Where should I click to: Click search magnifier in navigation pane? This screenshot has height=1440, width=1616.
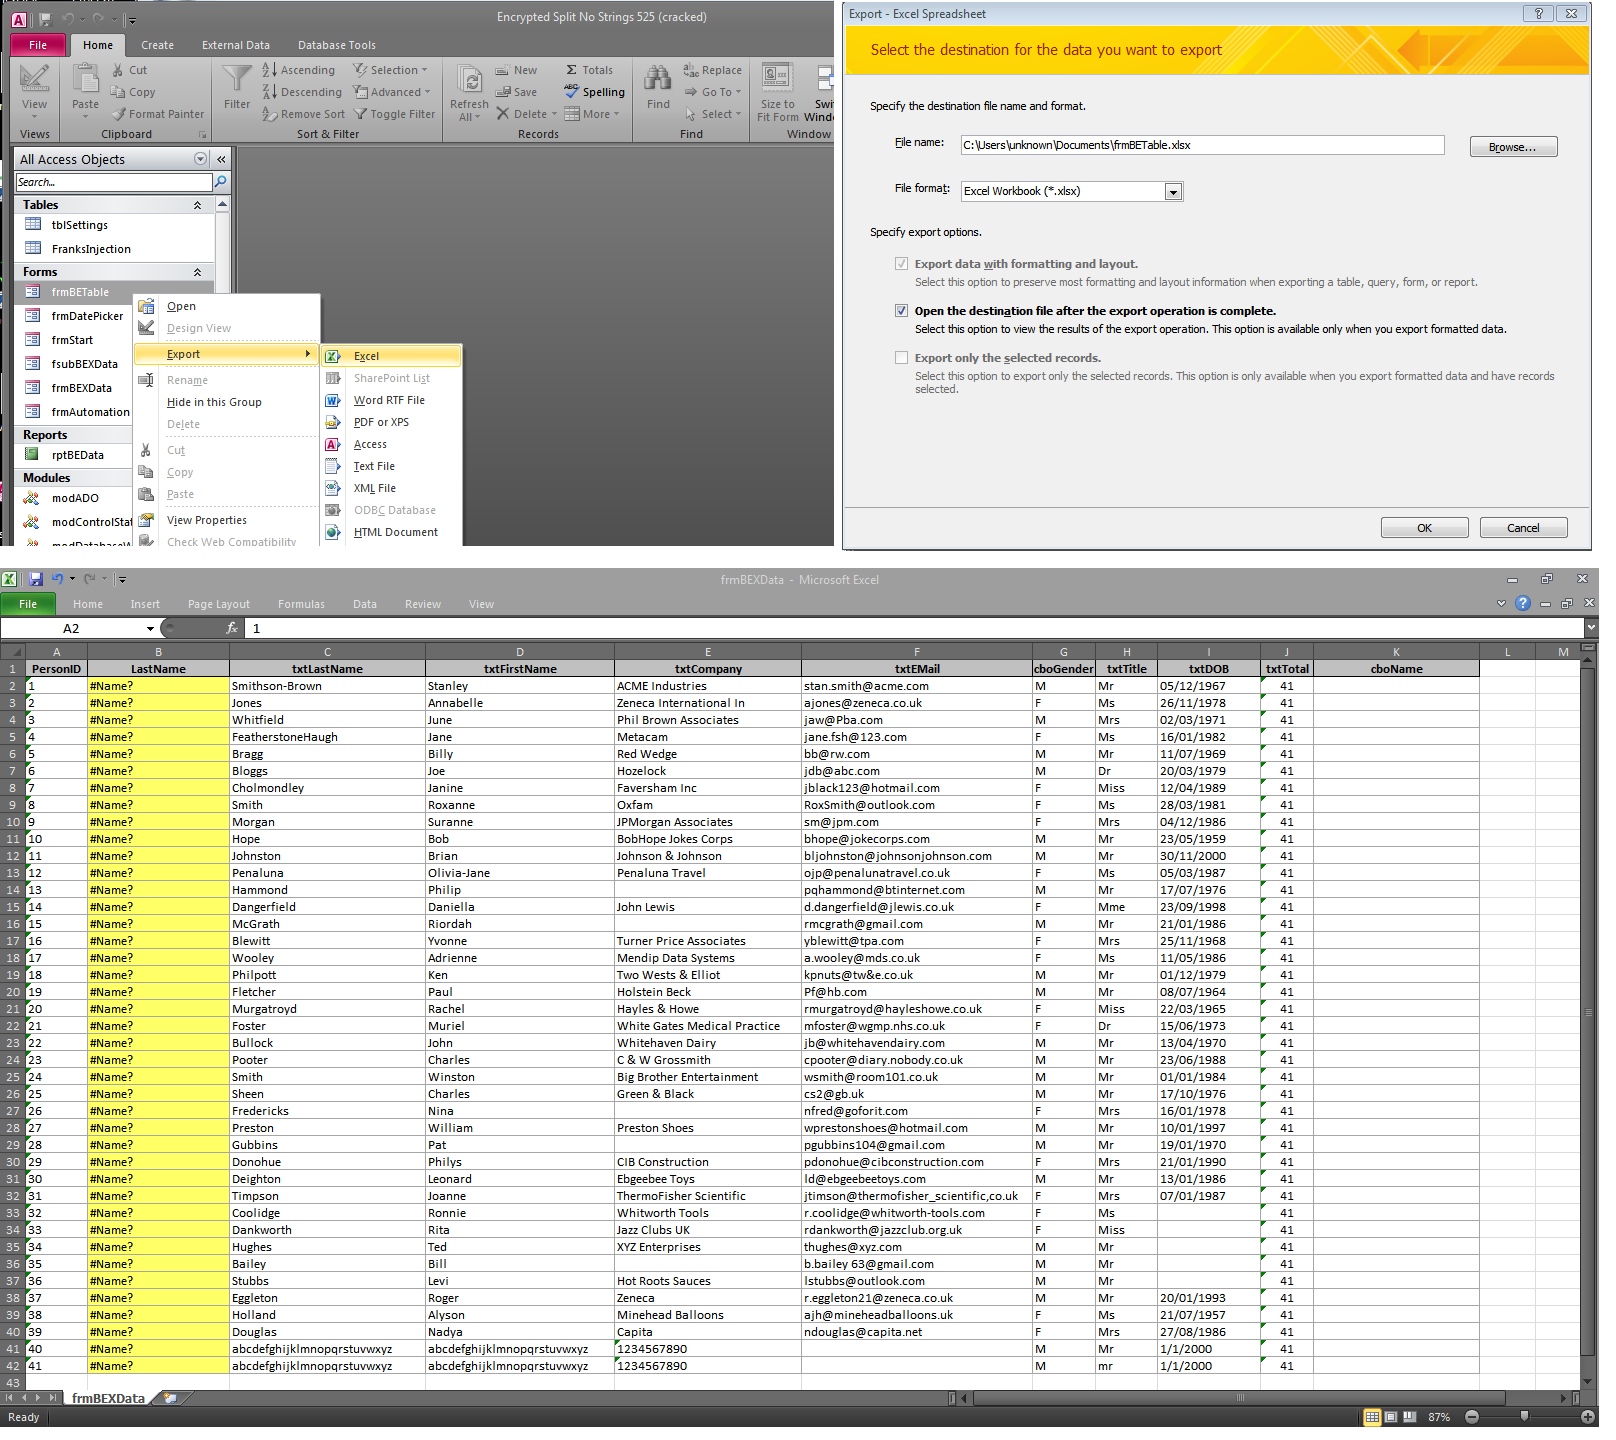(221, 181)
